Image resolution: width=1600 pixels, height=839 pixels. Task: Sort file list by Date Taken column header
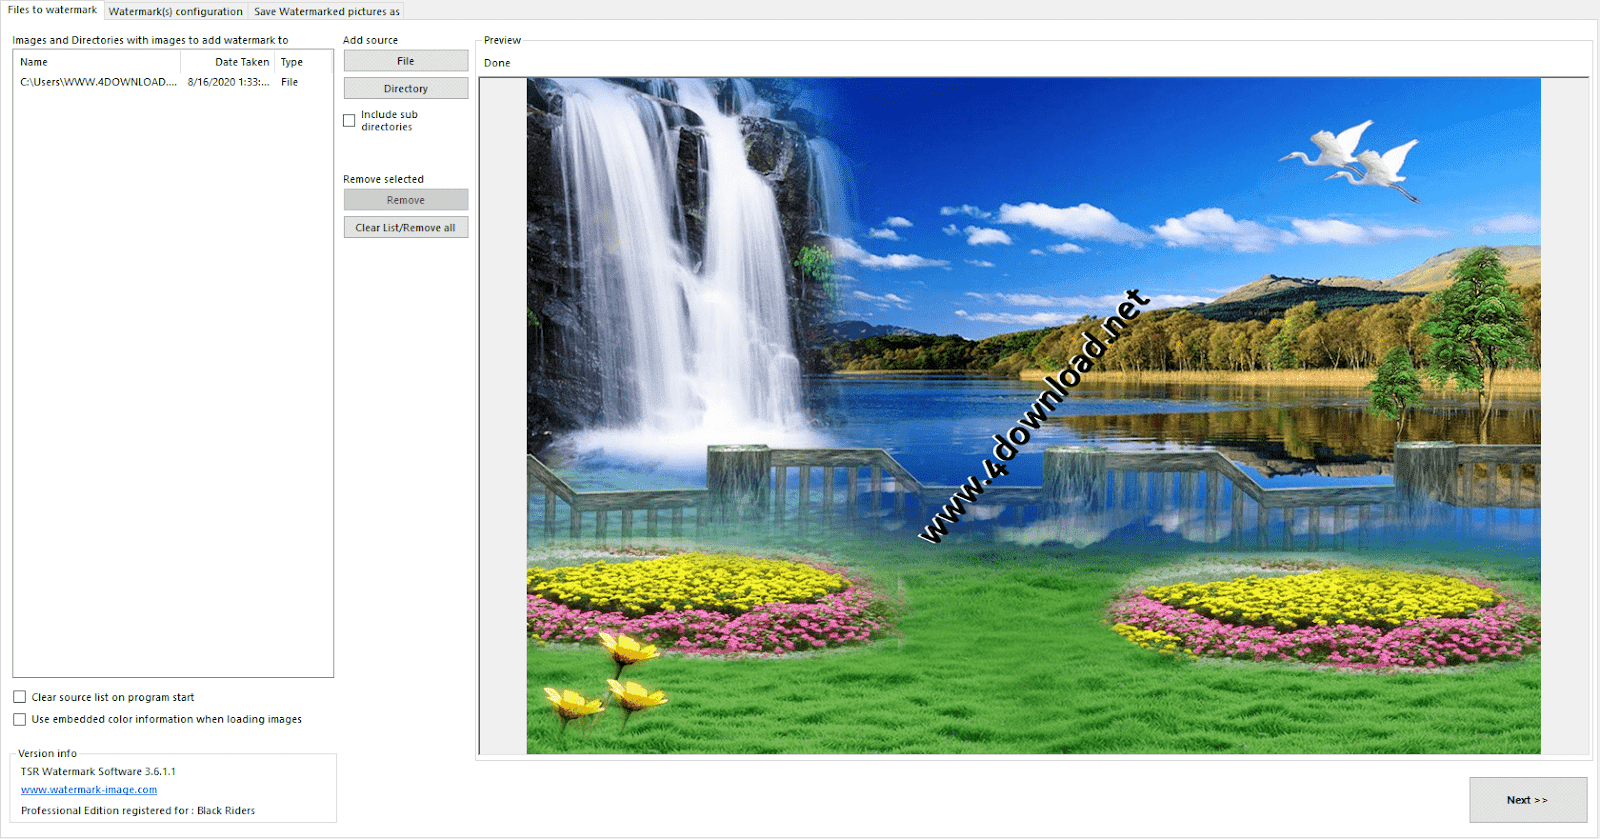(x=227, y=62)
